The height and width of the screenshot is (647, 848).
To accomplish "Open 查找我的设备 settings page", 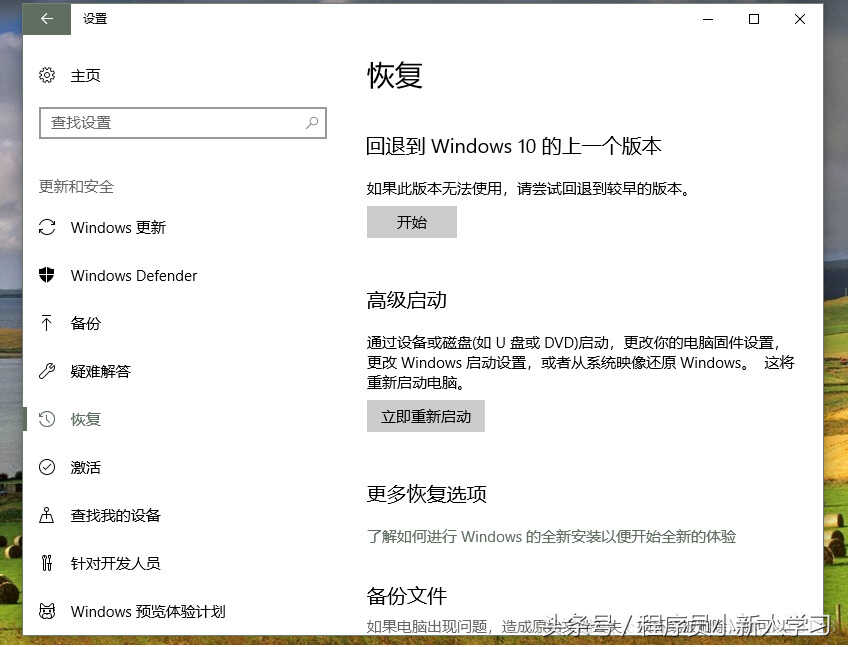I will point(115,516).
